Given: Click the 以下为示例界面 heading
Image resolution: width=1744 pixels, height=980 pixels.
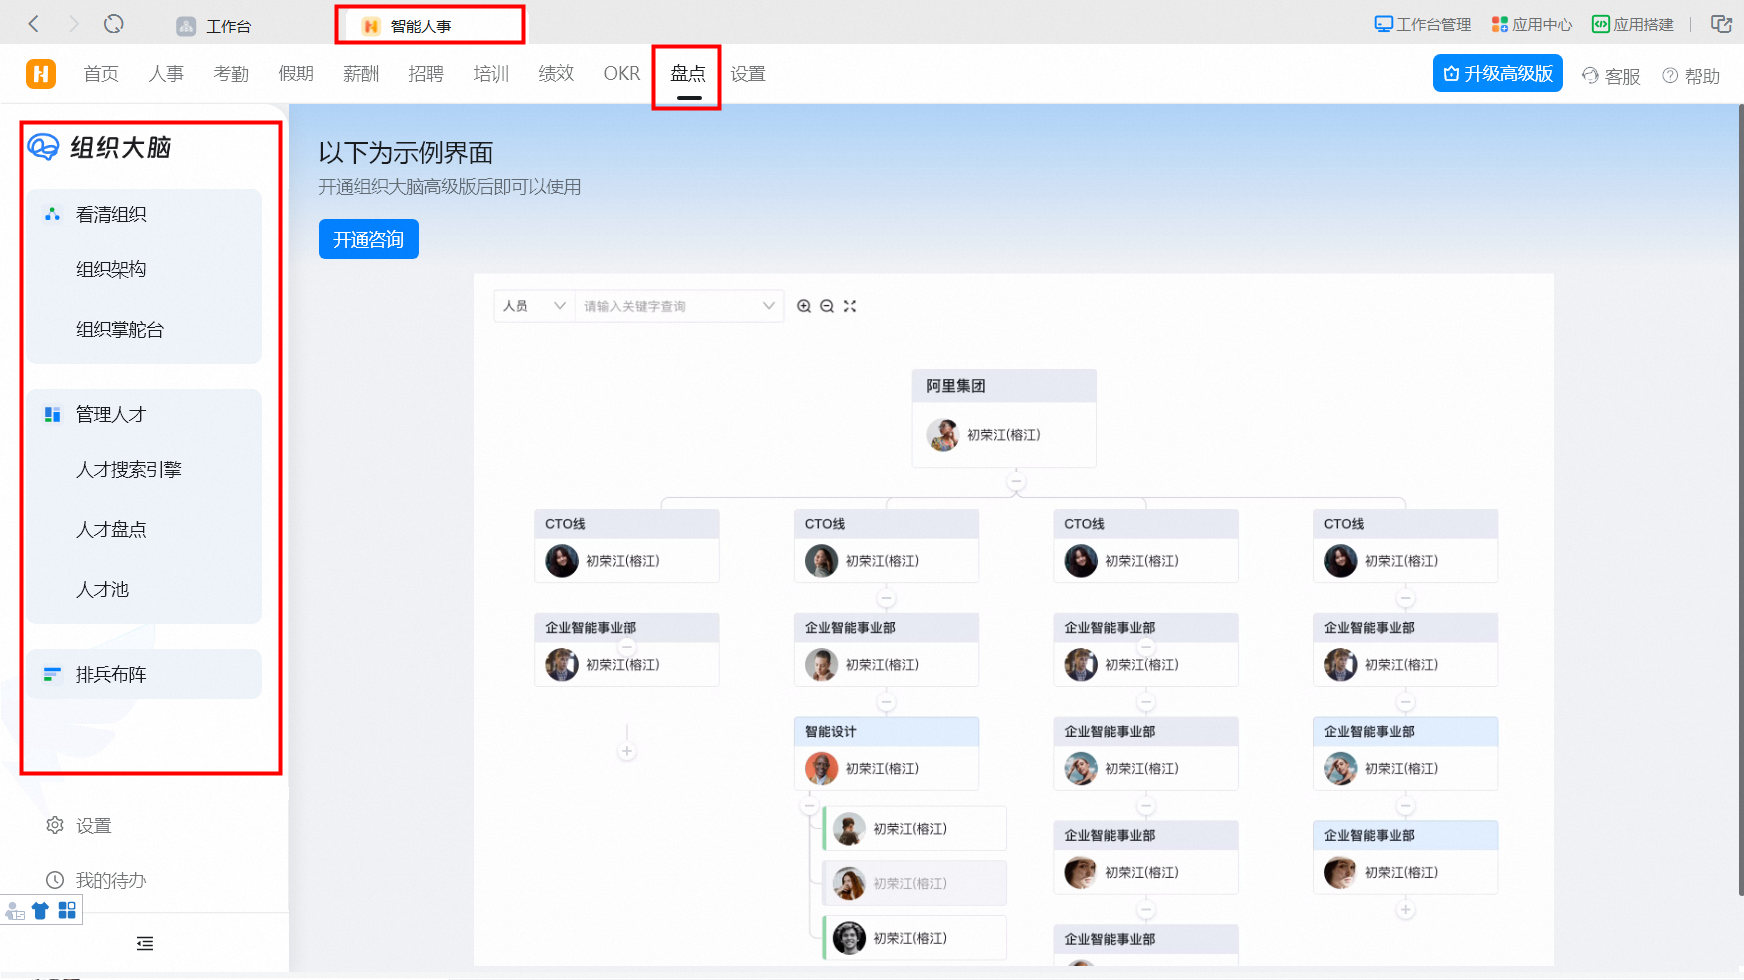Looking at the screenshot, I should coord(406,153).
